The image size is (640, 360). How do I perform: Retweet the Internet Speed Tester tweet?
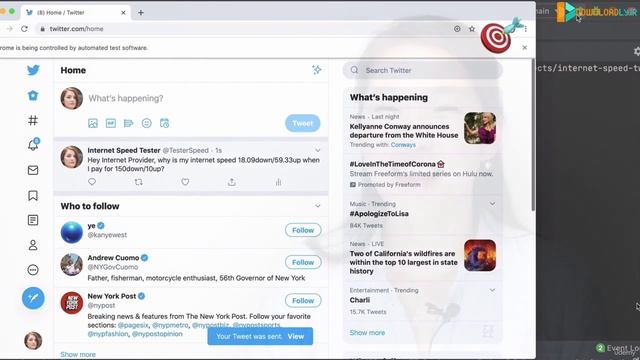point(139,182)
